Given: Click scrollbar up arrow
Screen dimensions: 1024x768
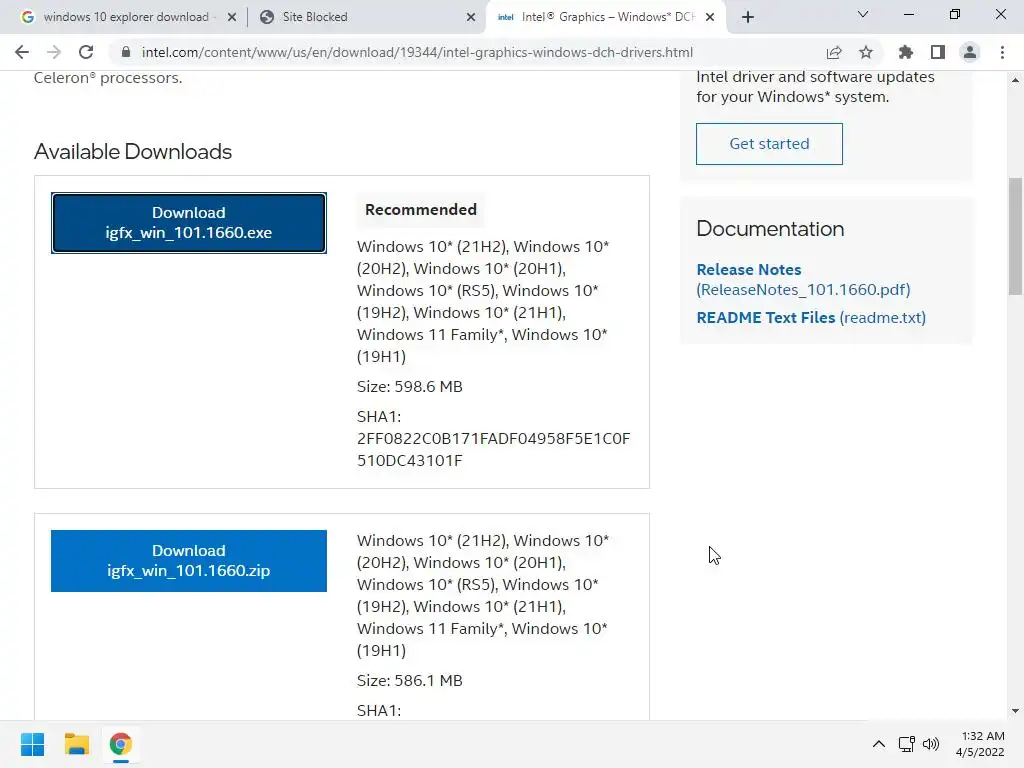Looking at the screenshot, I should (1015, 80).
